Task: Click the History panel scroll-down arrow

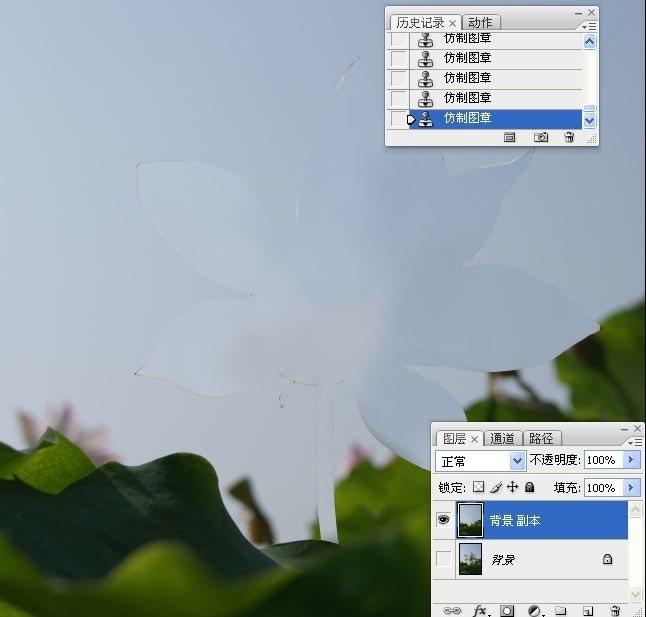Action: coord(590,120)
